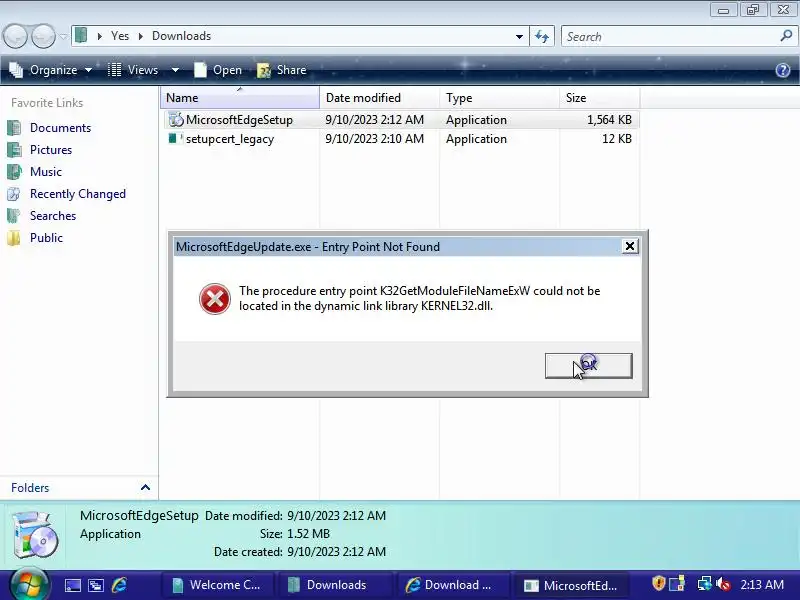
Task: Open the recent pages dropdown beside Forward
Action: pos(63,36)
